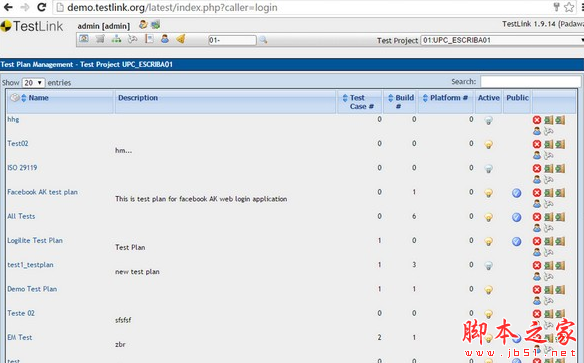Sort table by Name column arrows
The height and width of the screenshot is (363, 584).
24,98
